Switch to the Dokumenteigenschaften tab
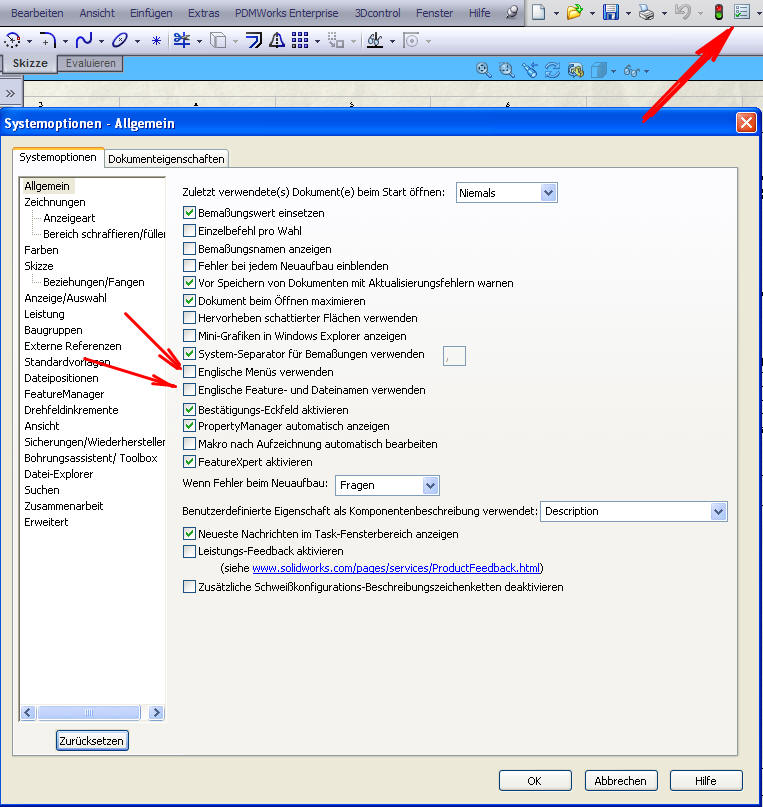The image size is (763, 807). pos(166,159)
